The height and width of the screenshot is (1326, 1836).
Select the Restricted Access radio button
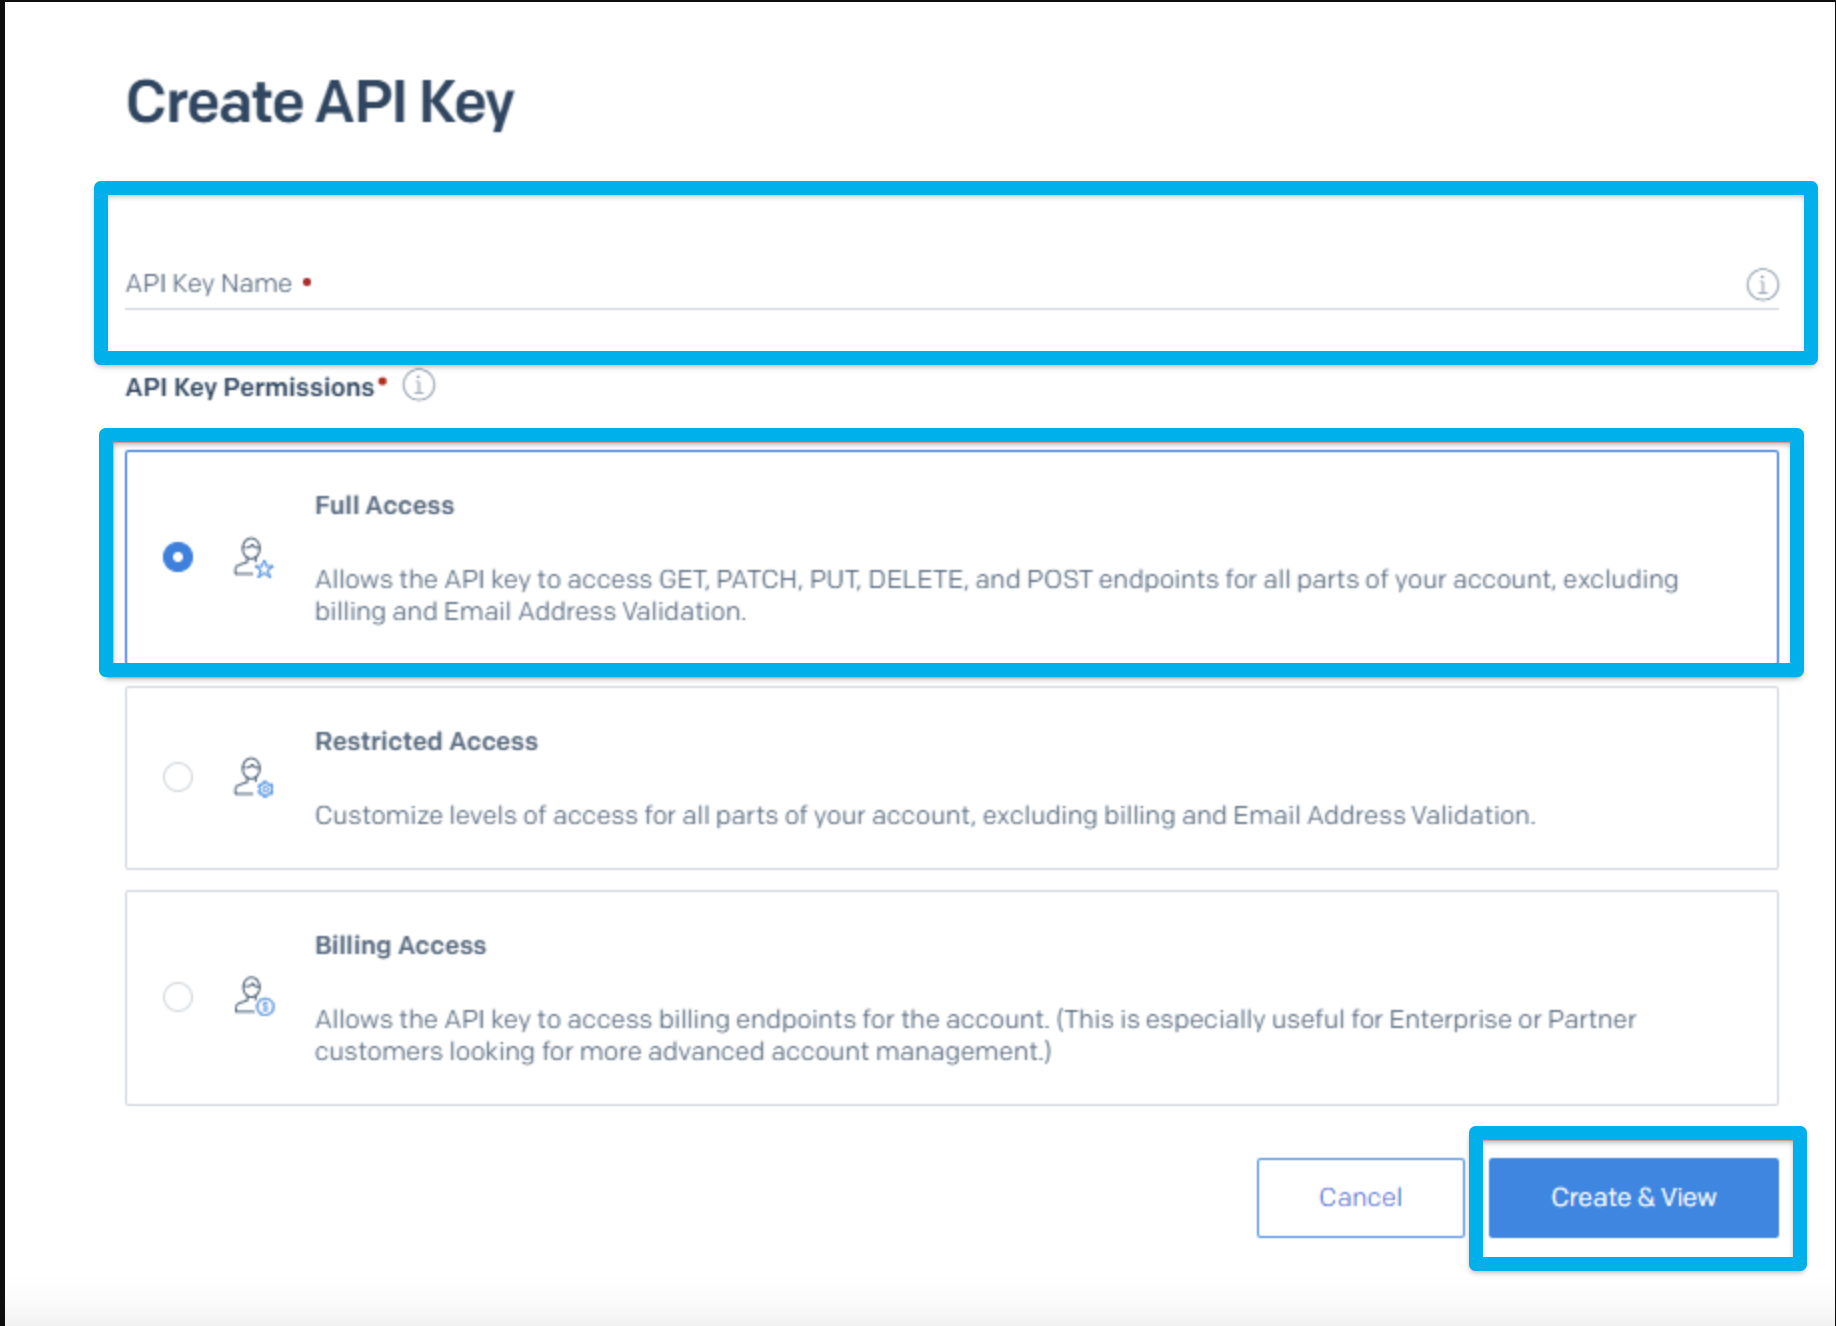pos(178,777)
